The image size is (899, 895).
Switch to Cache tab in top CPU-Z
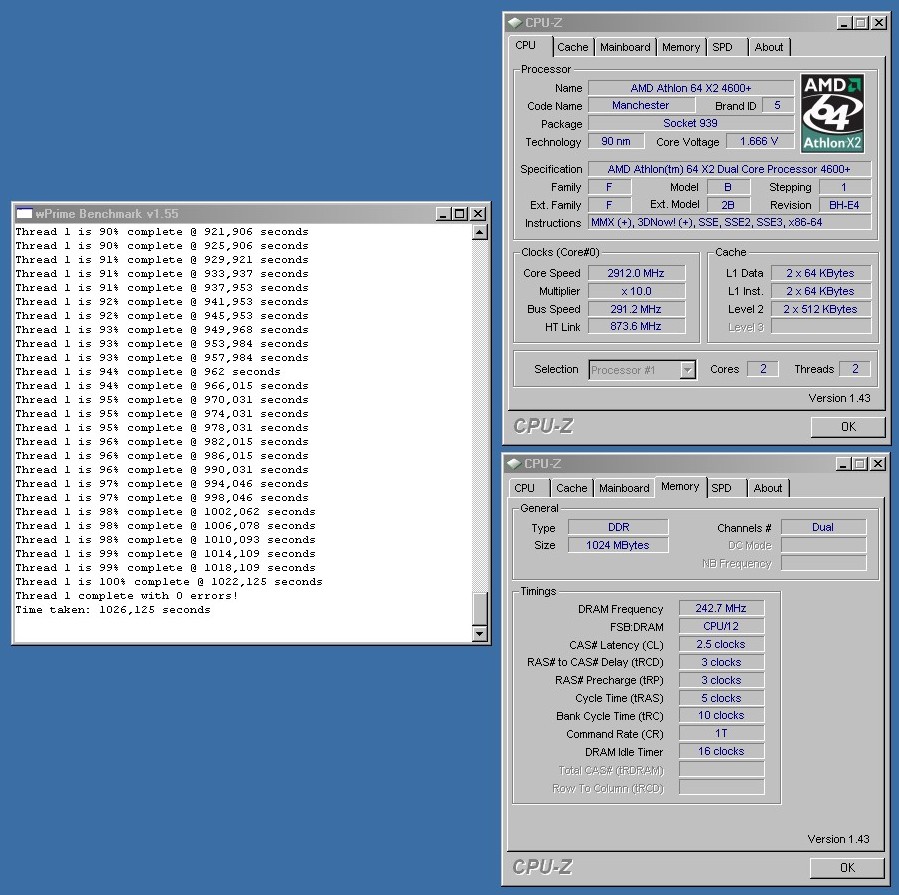573,47
